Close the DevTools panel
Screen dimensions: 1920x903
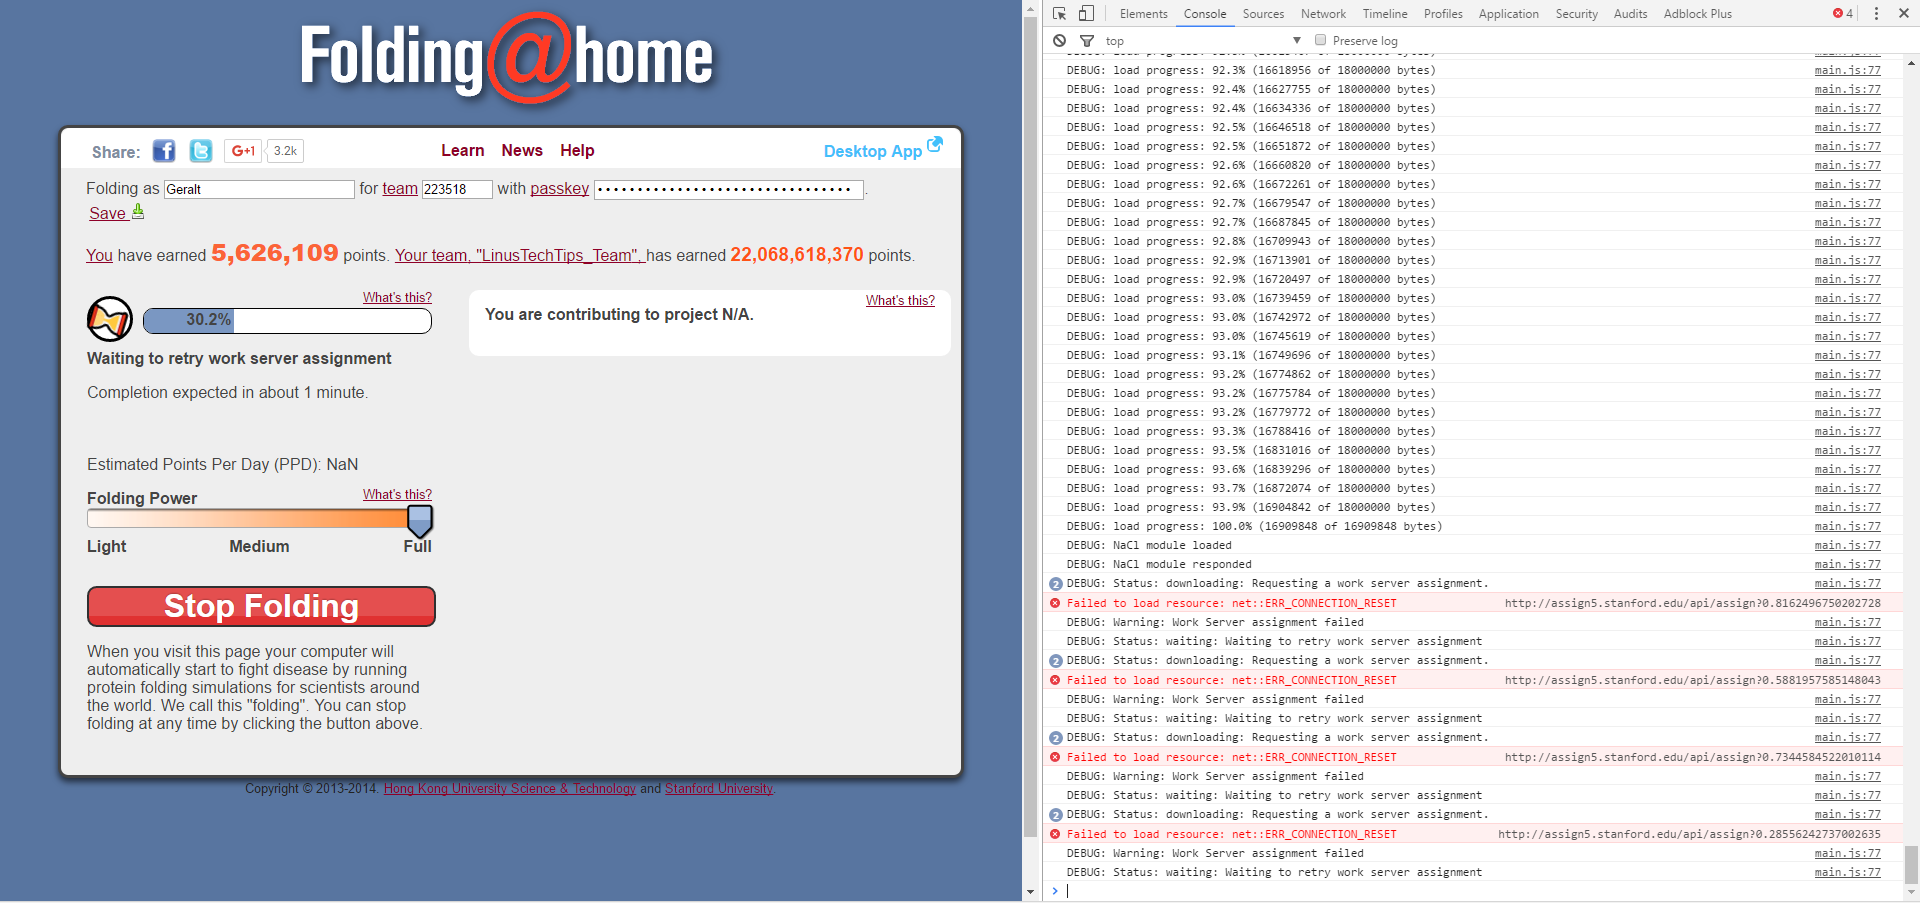1904,14
